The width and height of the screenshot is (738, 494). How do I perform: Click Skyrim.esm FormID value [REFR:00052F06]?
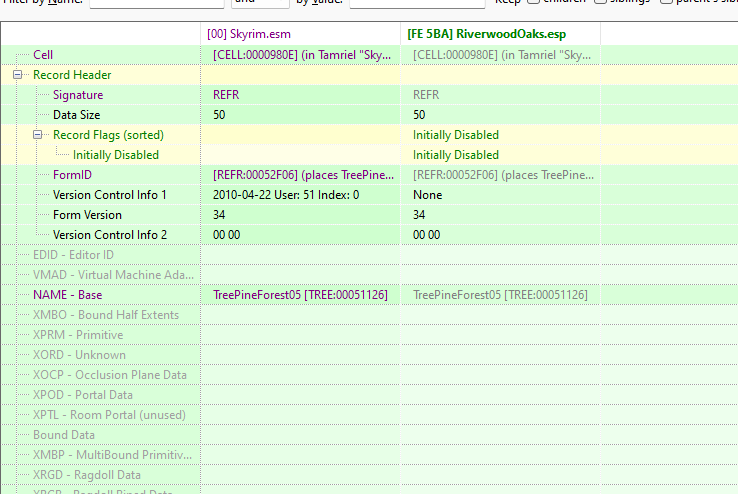(301, 175)
